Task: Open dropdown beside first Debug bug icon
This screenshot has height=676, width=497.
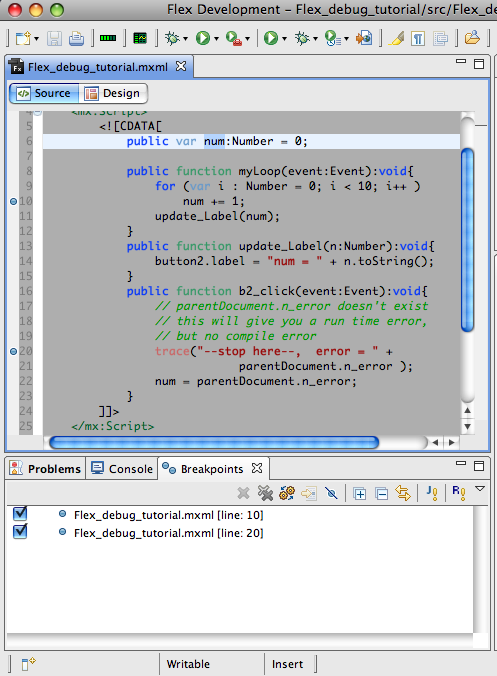Action: click(x=185, y=39)
